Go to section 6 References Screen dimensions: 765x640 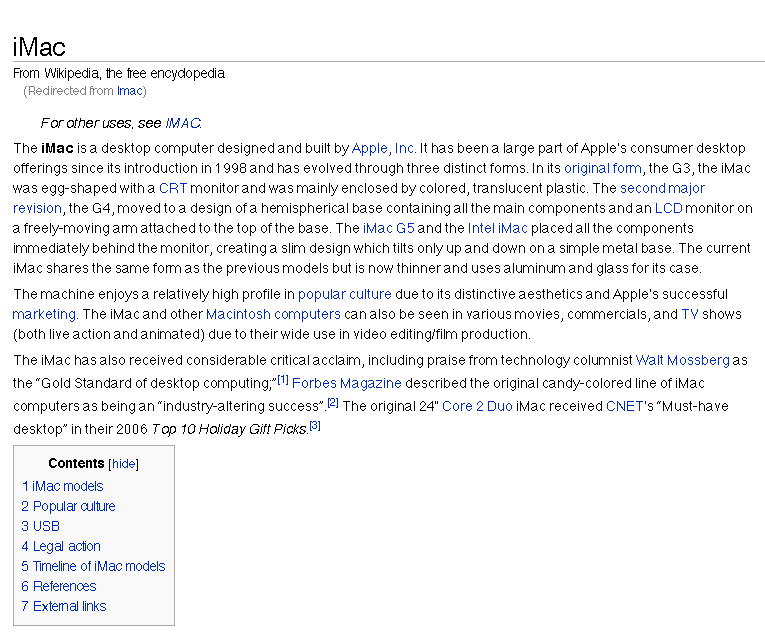coord(59,586)
